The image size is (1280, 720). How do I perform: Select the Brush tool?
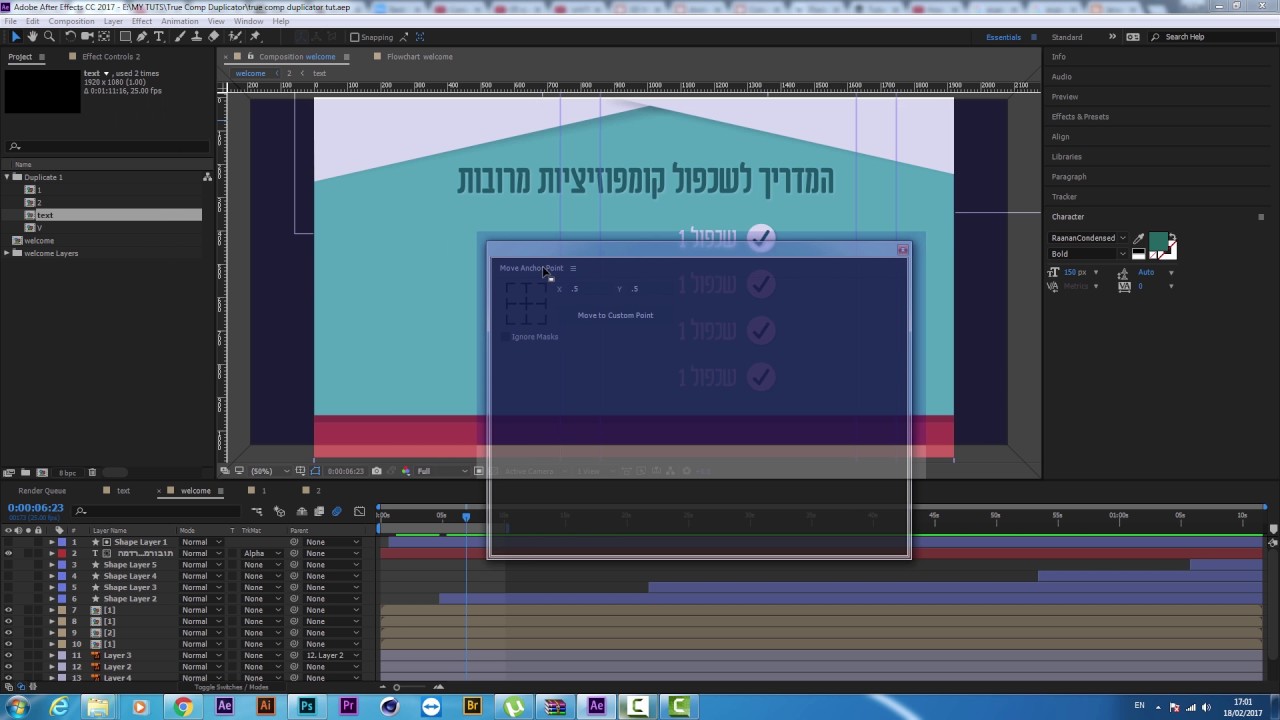pos(180,36)
